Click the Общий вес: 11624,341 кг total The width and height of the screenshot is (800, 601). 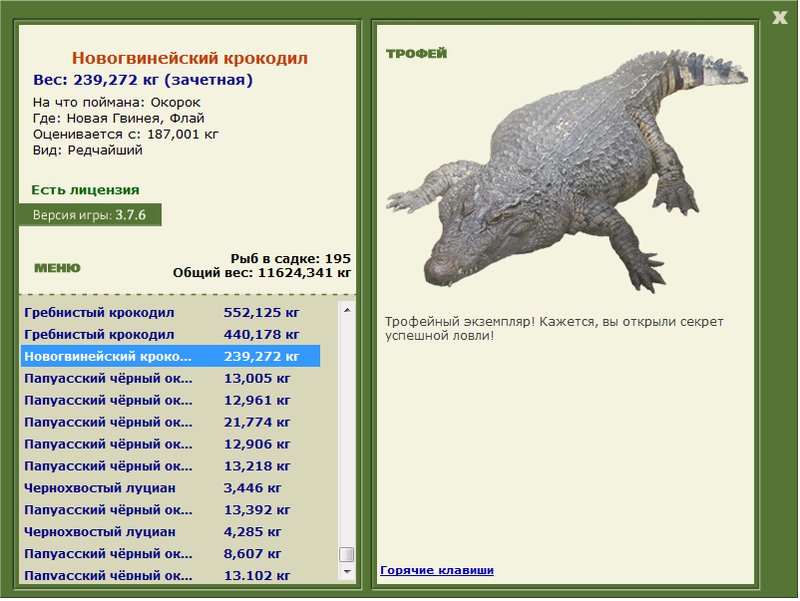[262, 272]
